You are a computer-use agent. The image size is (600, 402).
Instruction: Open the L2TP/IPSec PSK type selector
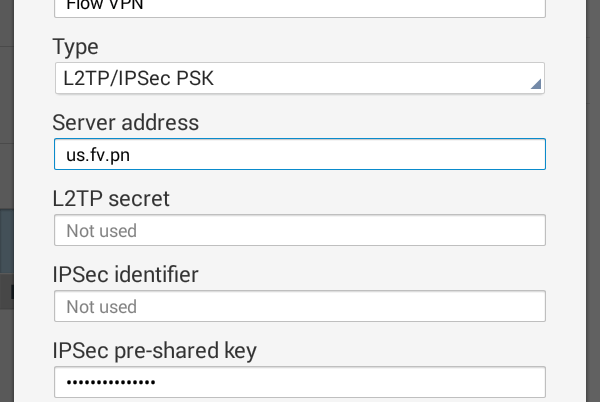[298, 79]
